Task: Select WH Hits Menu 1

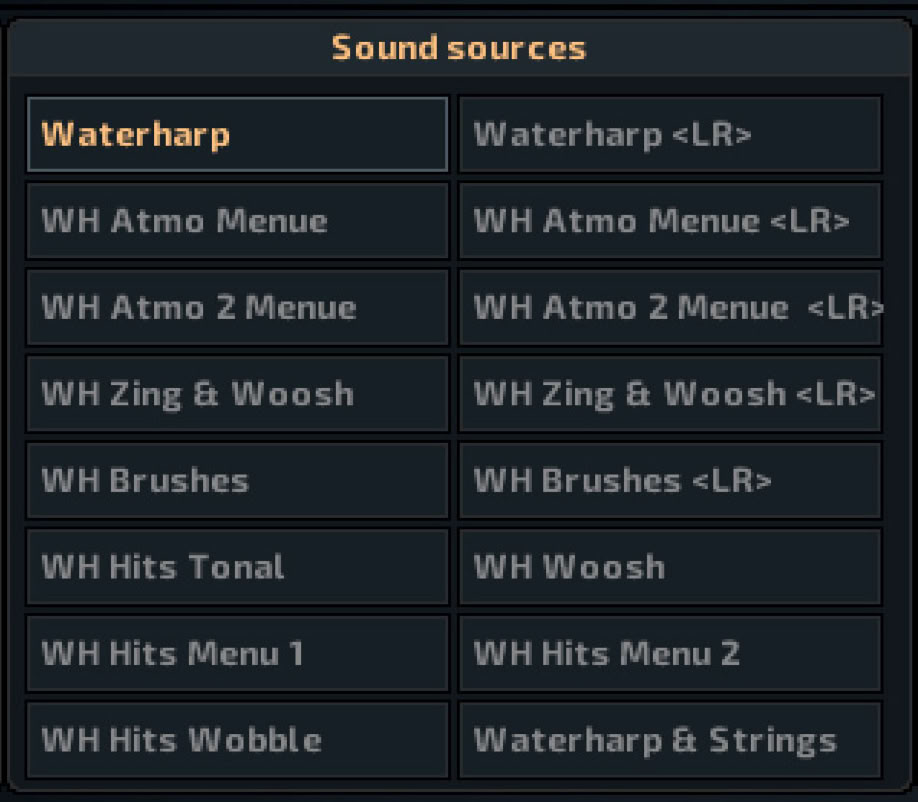Action: point(238,653)
